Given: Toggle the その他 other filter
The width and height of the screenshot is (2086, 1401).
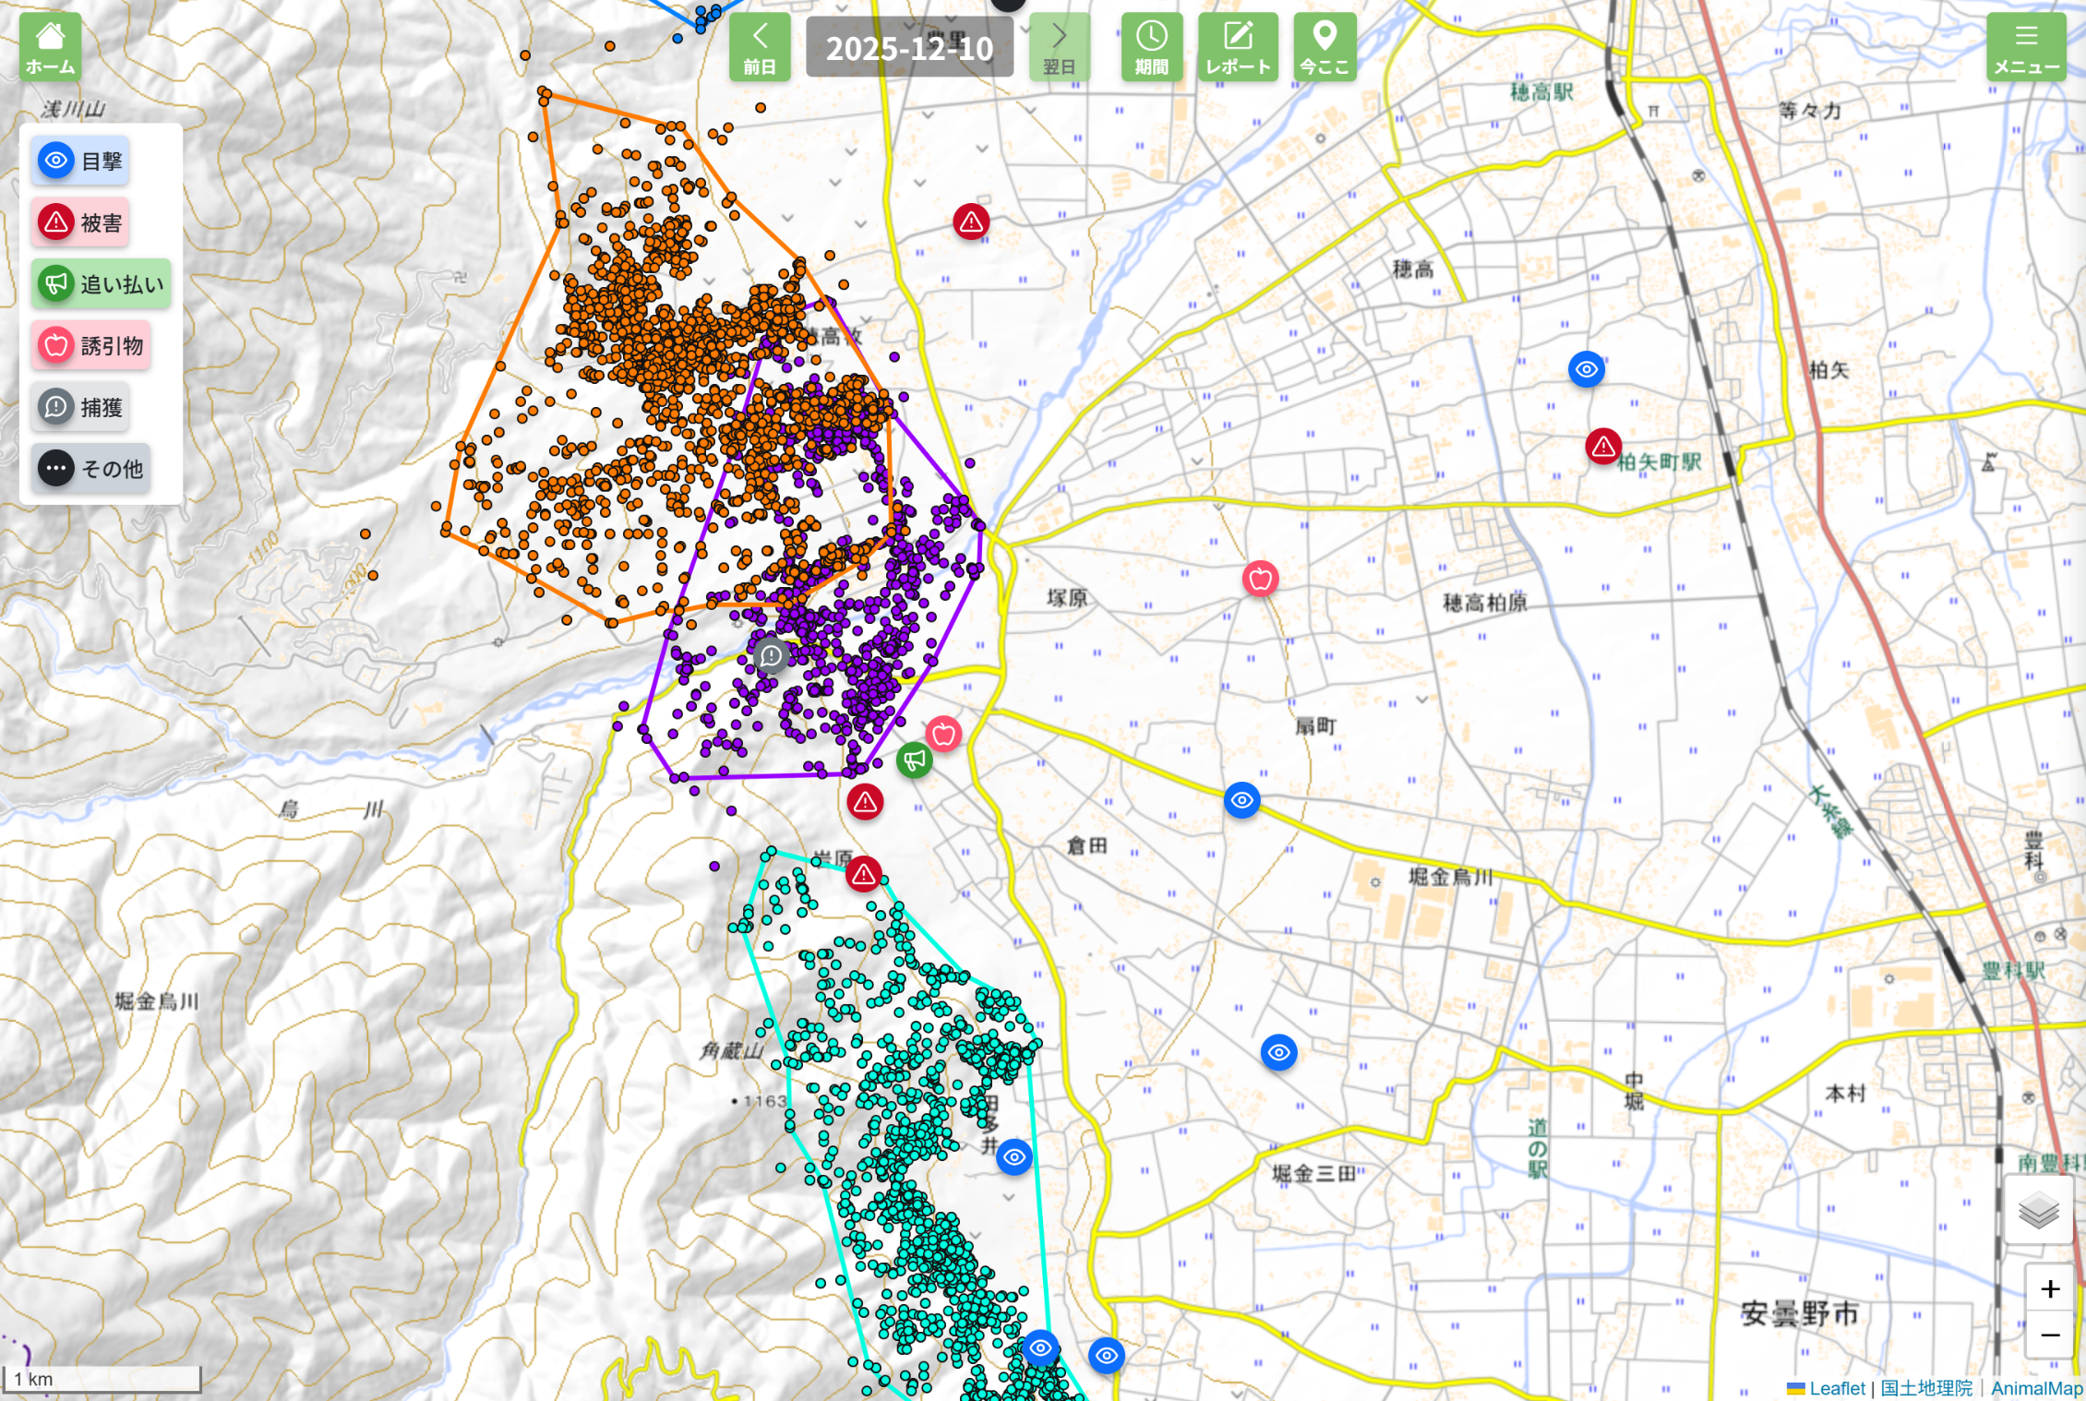Looking at the screenshot, I should (x=91, y=468).
